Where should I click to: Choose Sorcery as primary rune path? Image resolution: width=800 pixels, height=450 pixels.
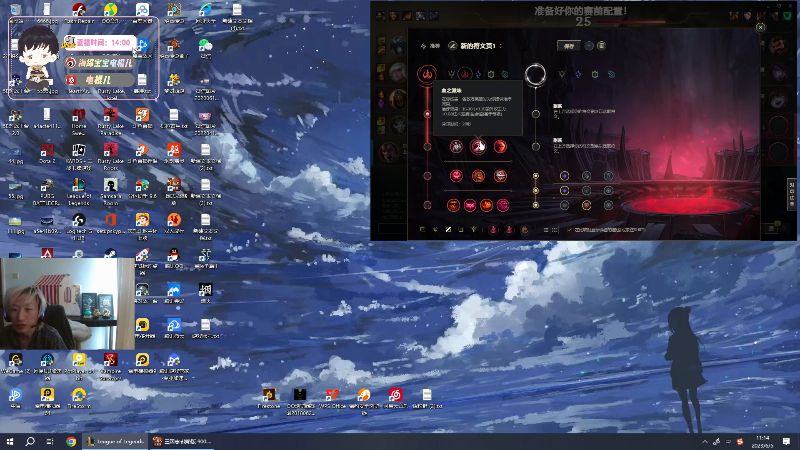click(478, 74)
